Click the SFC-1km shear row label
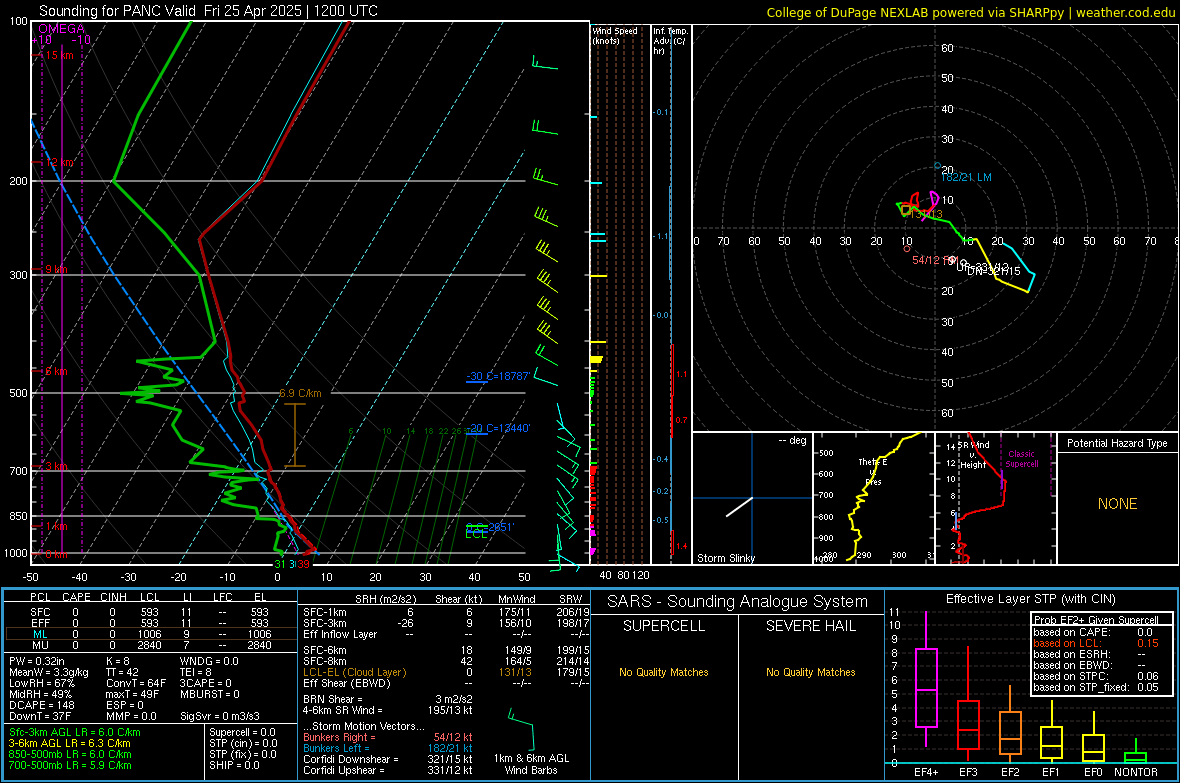Viewport: 1180px width, 783px height. 325,612
